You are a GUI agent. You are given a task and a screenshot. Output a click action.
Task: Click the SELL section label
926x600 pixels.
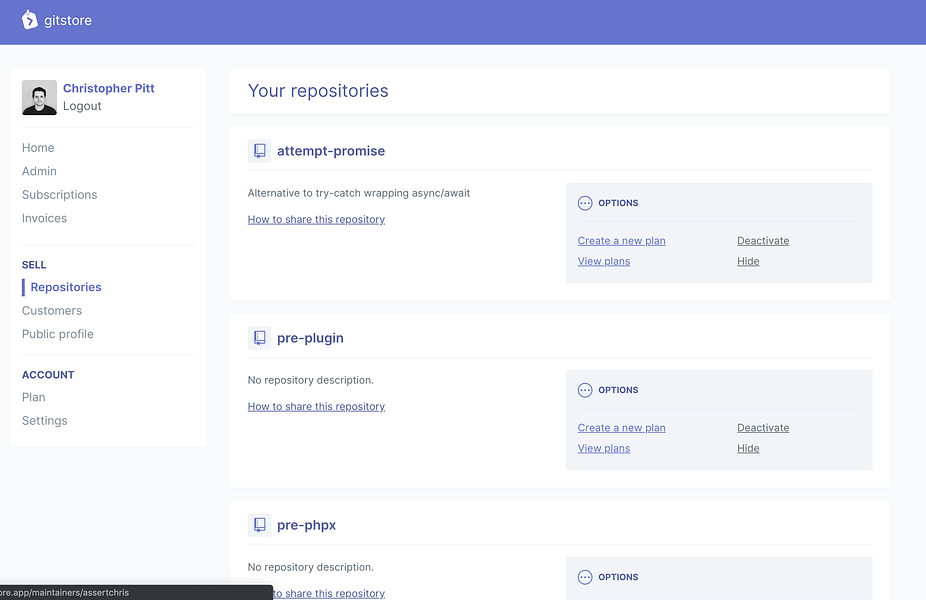[x=34, y=265]
